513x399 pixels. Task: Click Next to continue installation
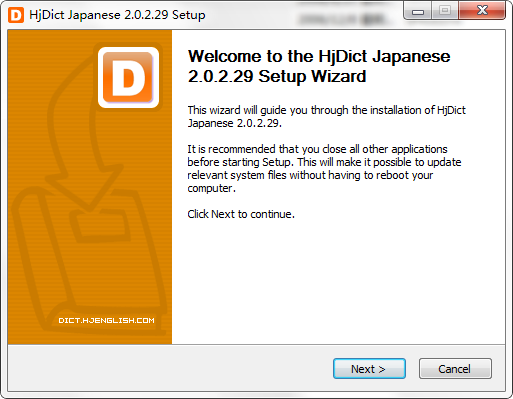coord(369,369)
